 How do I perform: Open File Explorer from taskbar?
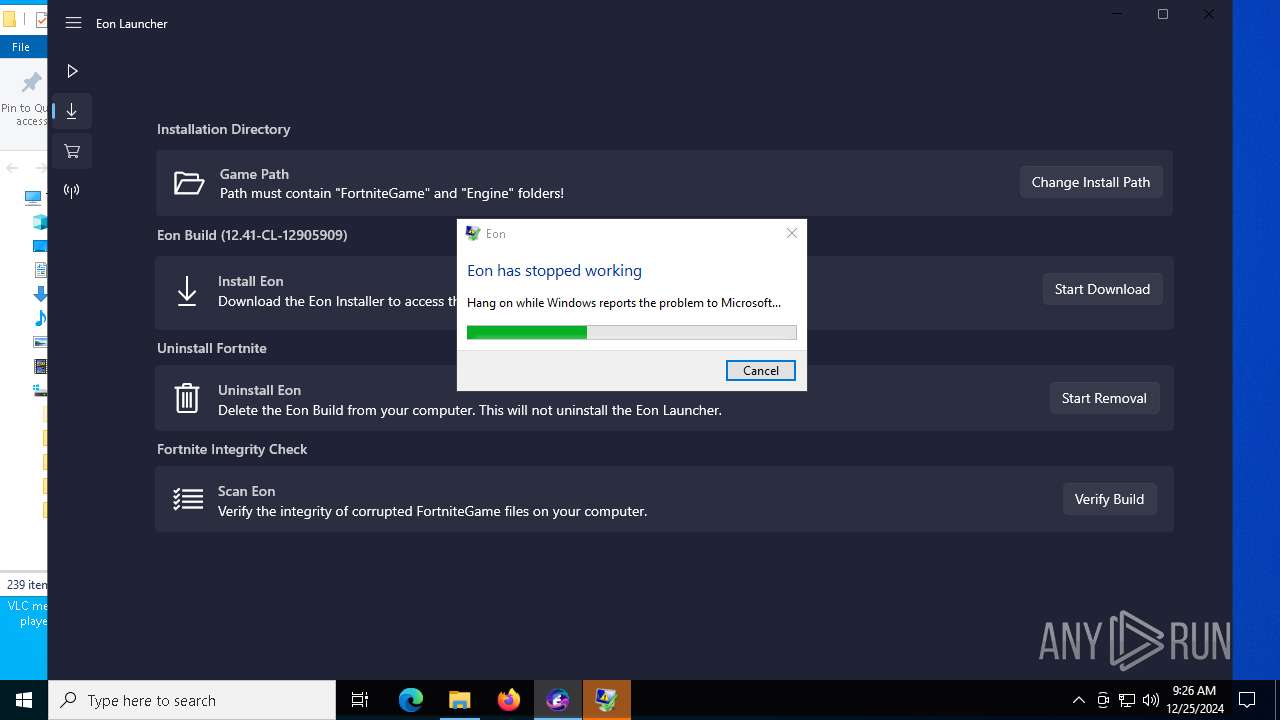click(x=460, y=700)
